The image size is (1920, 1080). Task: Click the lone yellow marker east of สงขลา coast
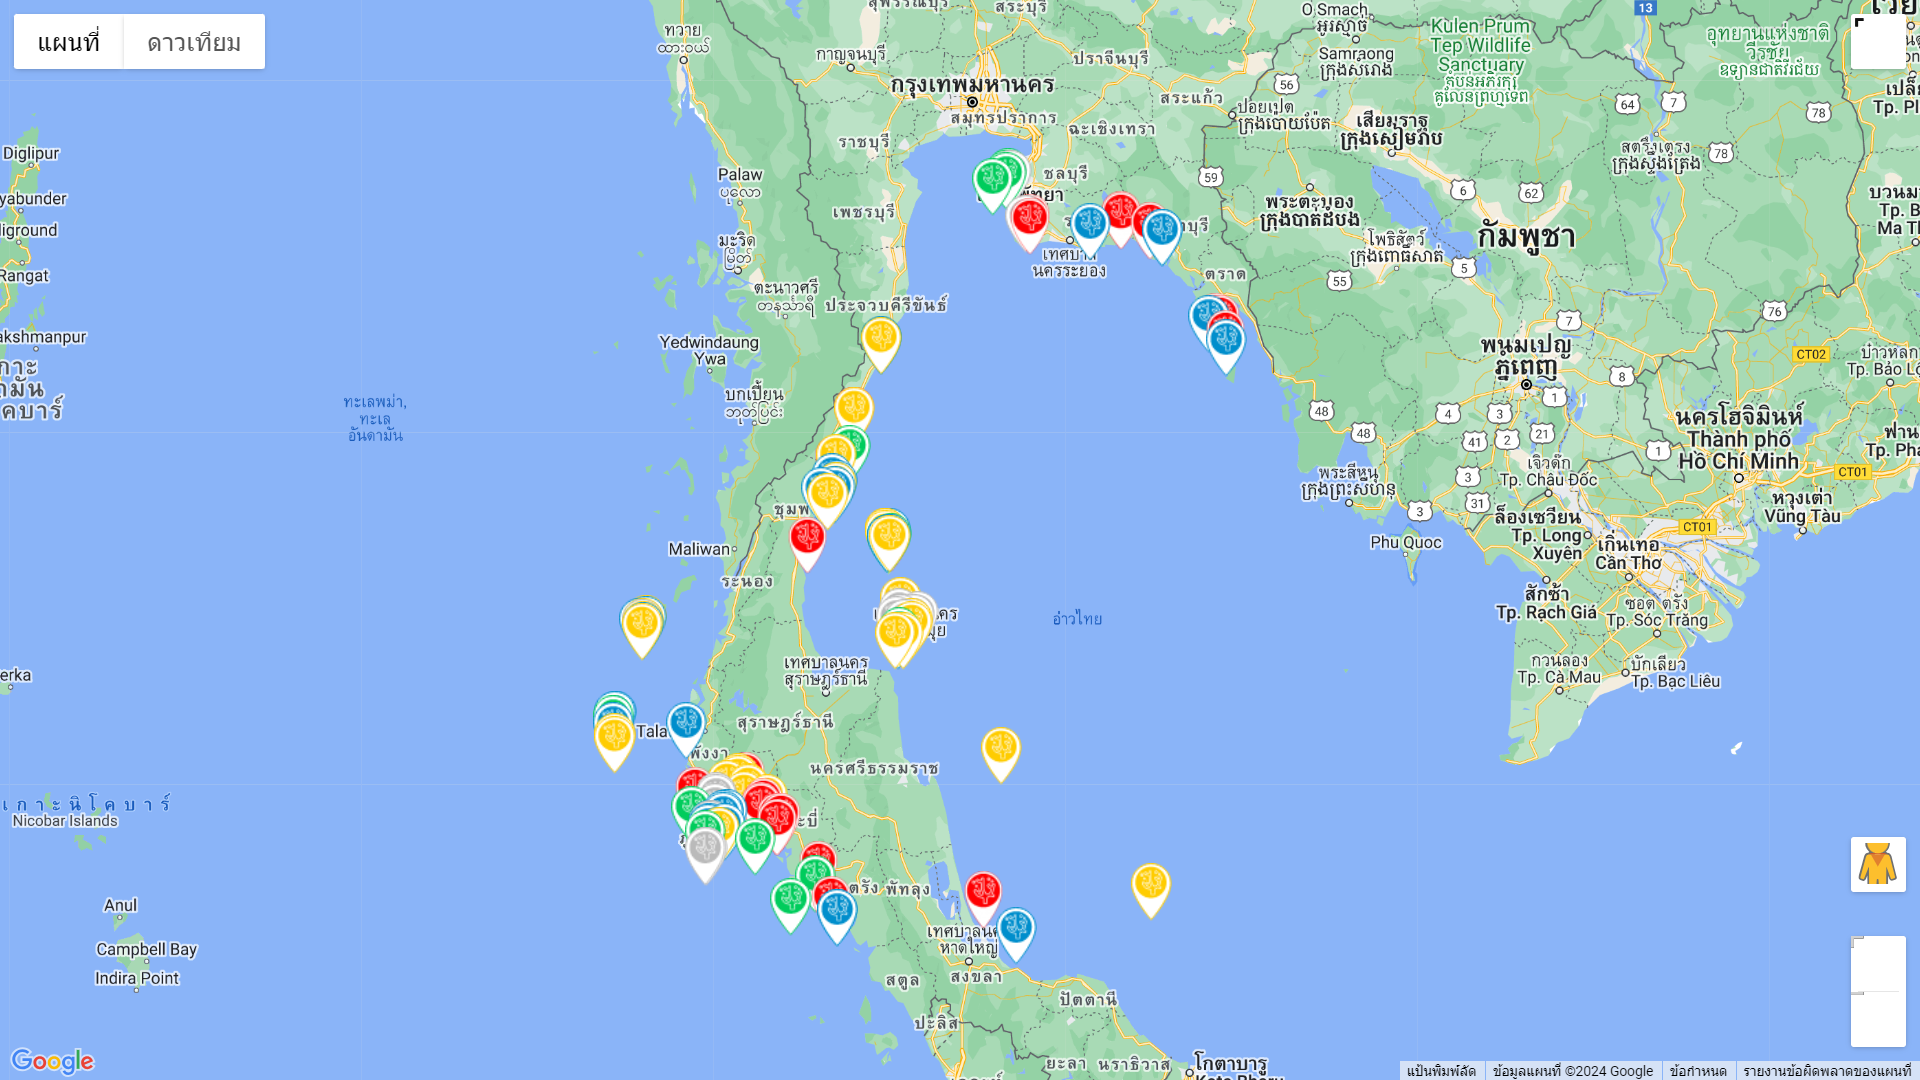tap(1151, 886)
